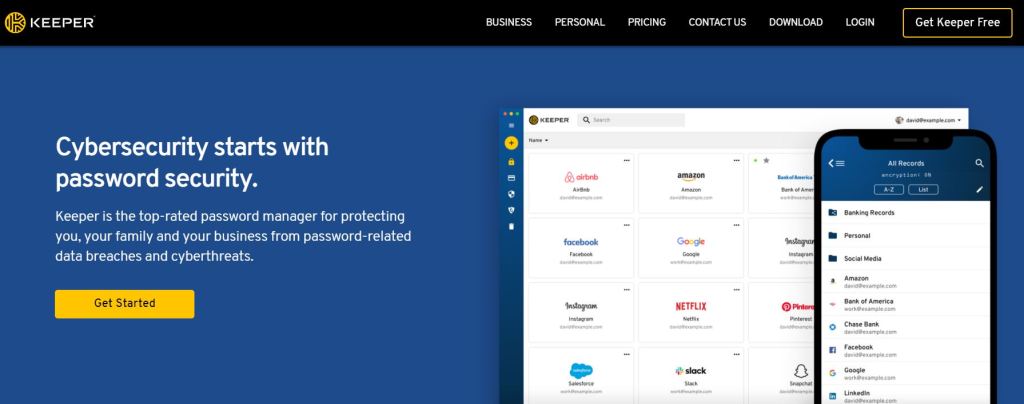Click the Keeper logo in the header

coord(50,22)
